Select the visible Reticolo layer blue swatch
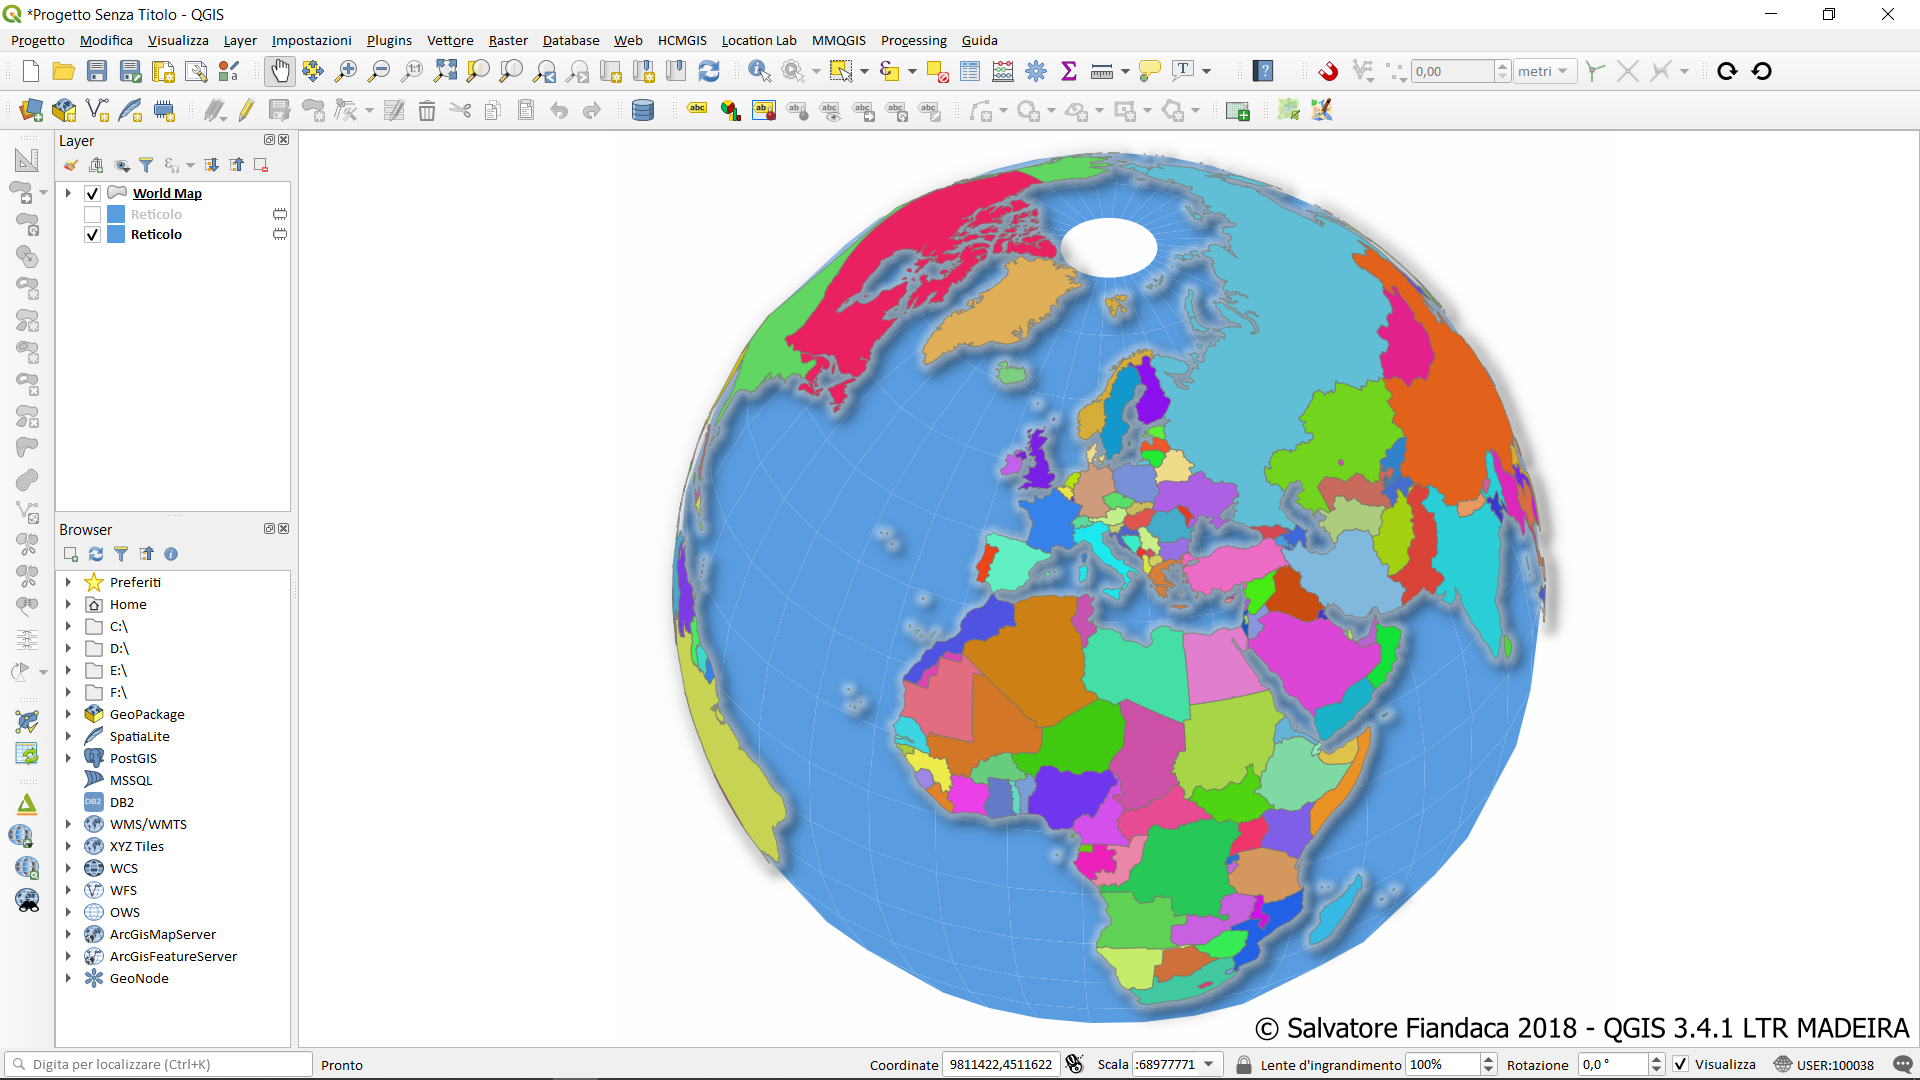This screenshot has width=1920, height=1080. [116, 234]
